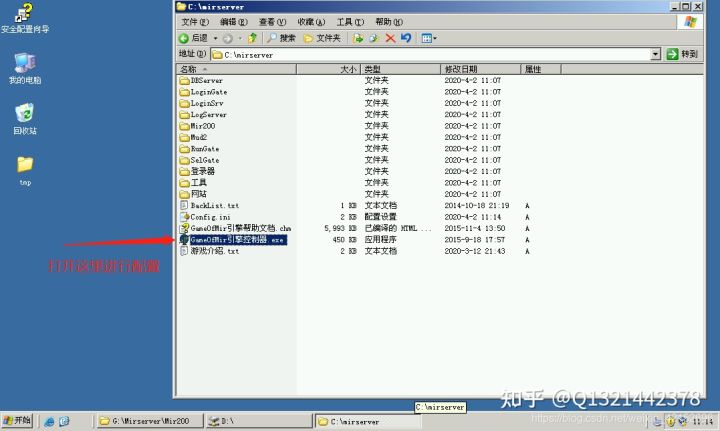Select GameOfMir引擎控制器.exe file

(x=237, y=240)
